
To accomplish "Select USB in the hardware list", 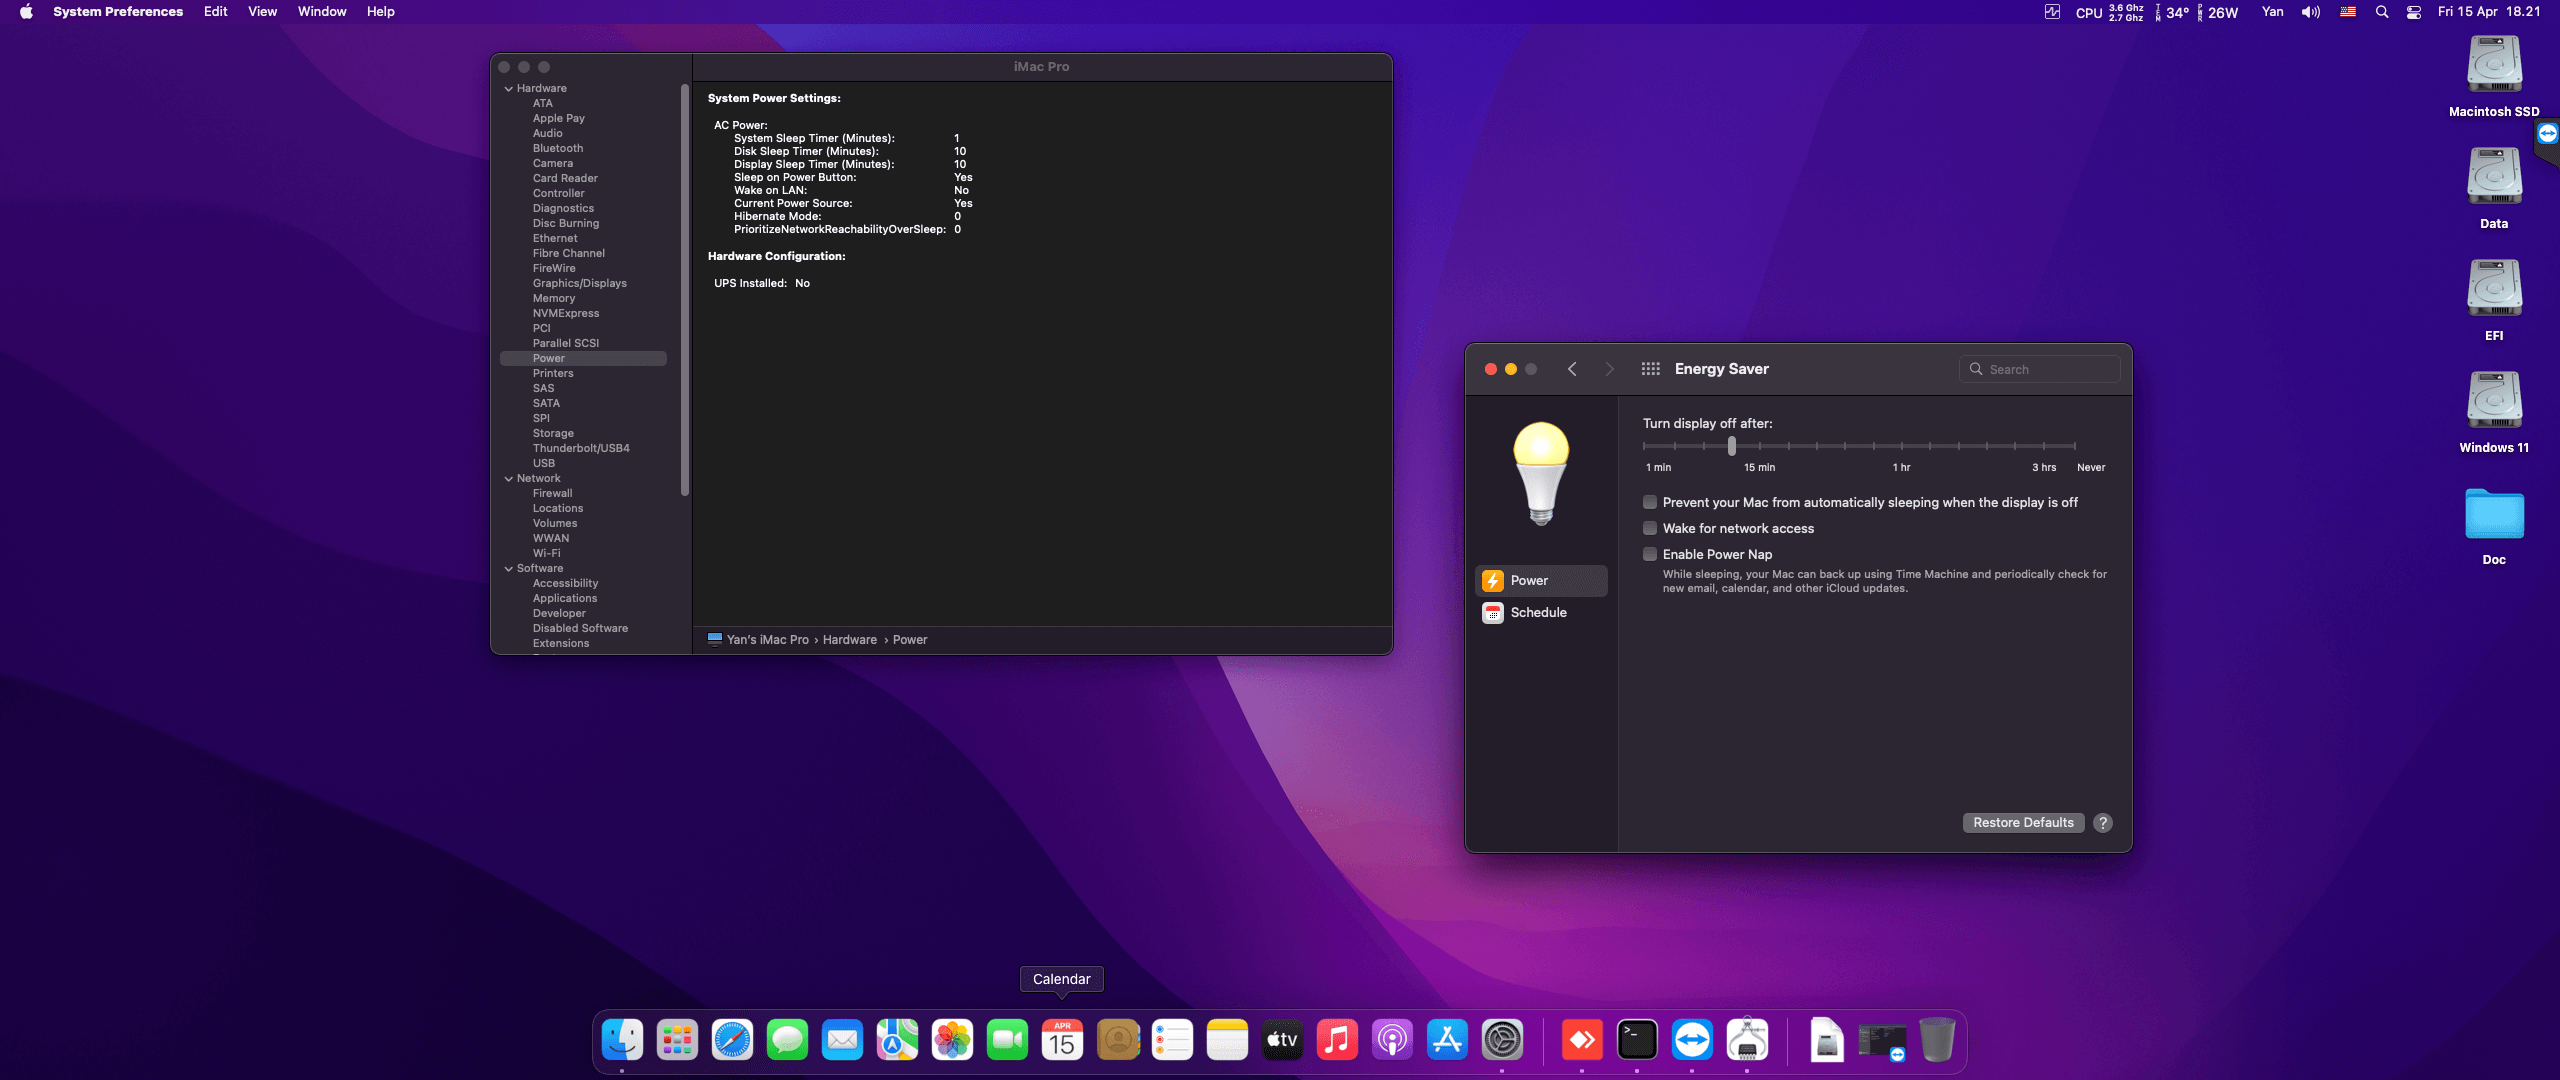I will pyautogui.click(x=544, y=464).
